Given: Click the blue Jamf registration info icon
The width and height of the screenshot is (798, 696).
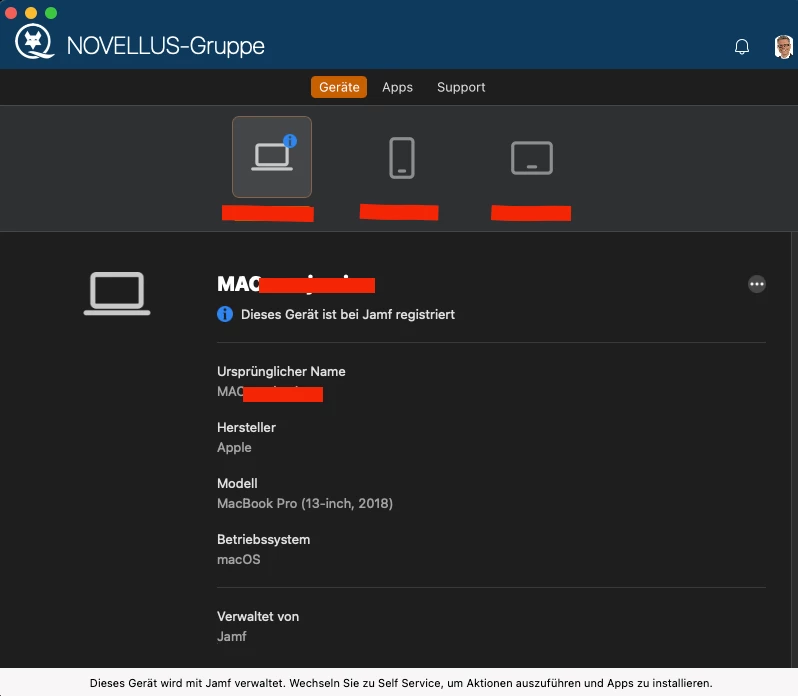Looking at the screenshot, I should pos(225,314).
